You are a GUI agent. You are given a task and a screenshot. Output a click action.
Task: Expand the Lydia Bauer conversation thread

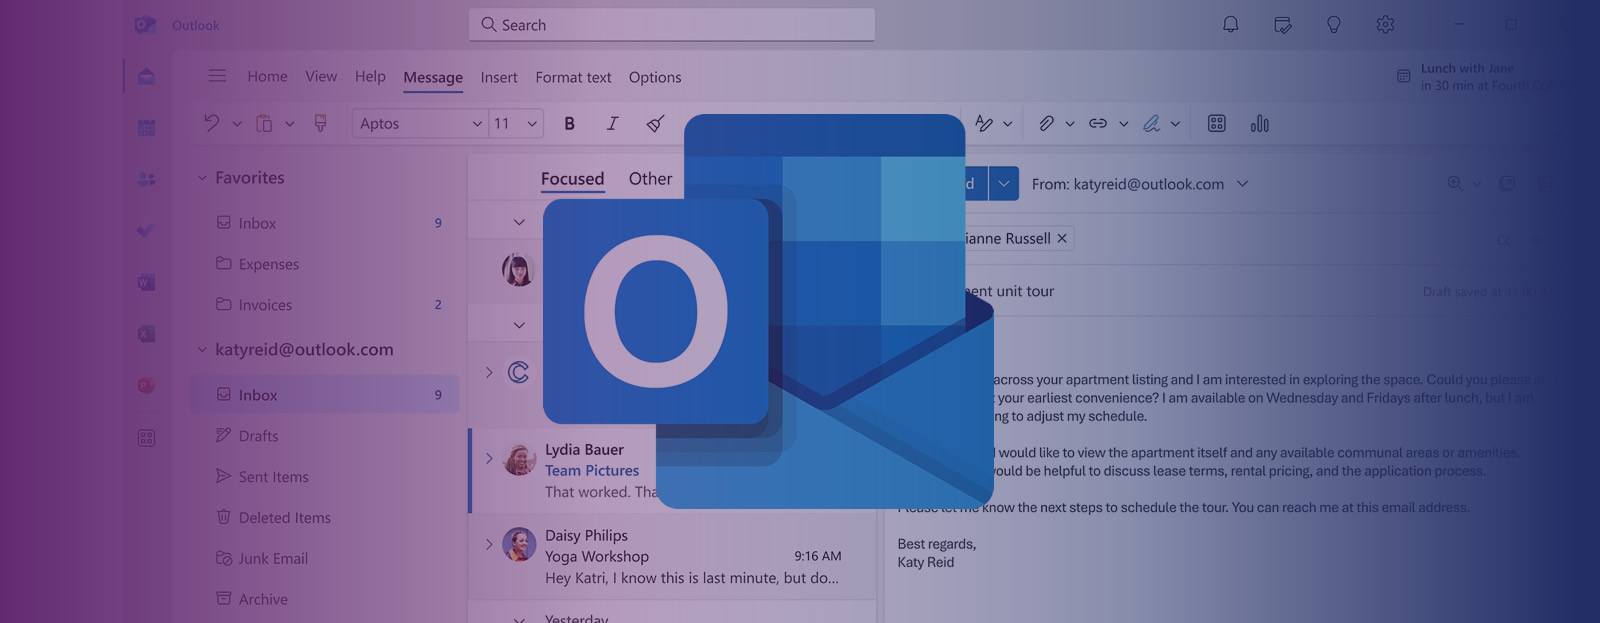pos(489,459)
